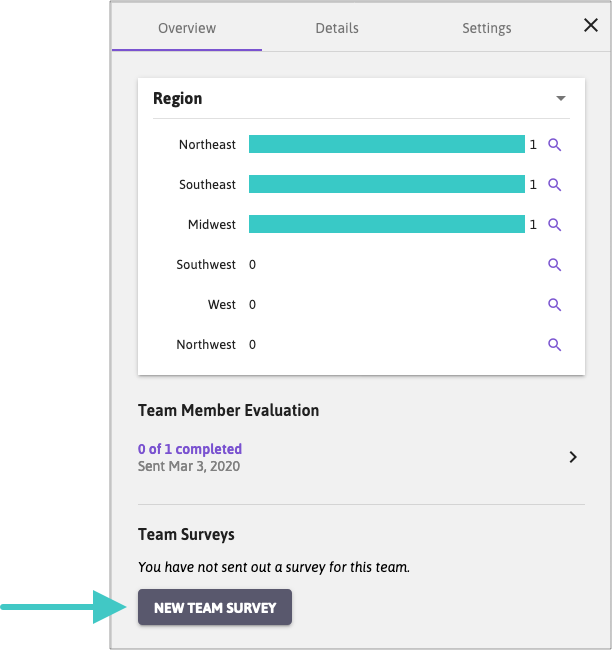612x650 pixels.
Task: Click the Midwest row search icon
Action: pyautogui.click(x=555, y=225)
